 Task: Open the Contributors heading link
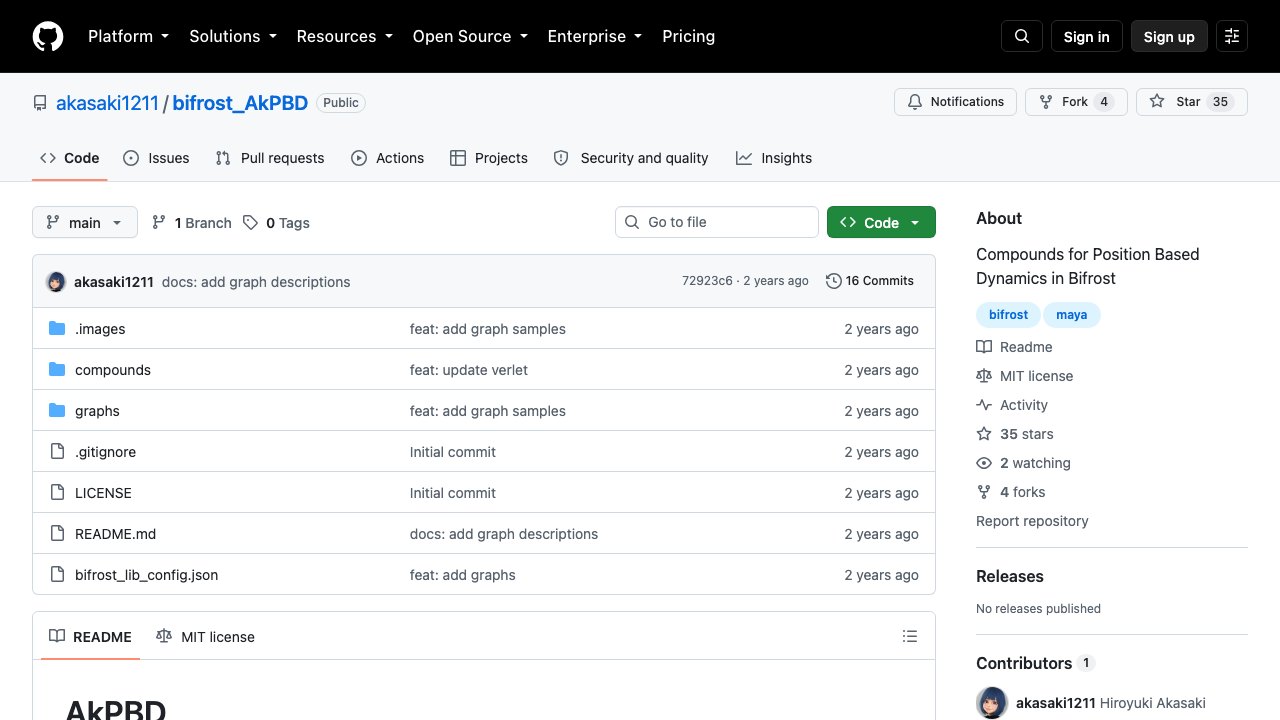1024,663
